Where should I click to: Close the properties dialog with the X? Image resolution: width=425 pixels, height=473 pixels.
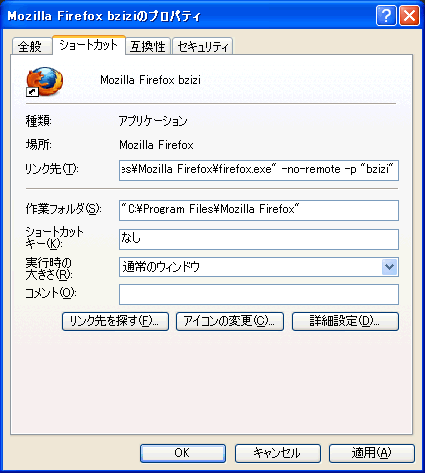point(409,16)
